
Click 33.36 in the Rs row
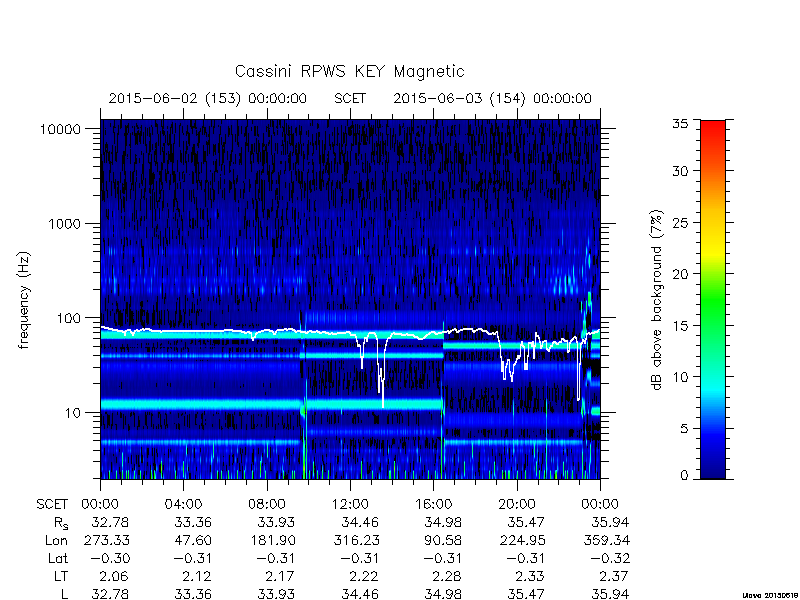tap(193, 522)
